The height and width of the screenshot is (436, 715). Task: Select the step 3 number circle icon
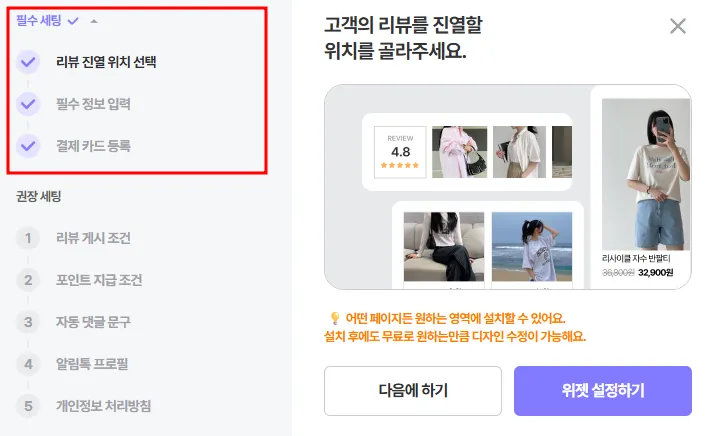(28, 322)
